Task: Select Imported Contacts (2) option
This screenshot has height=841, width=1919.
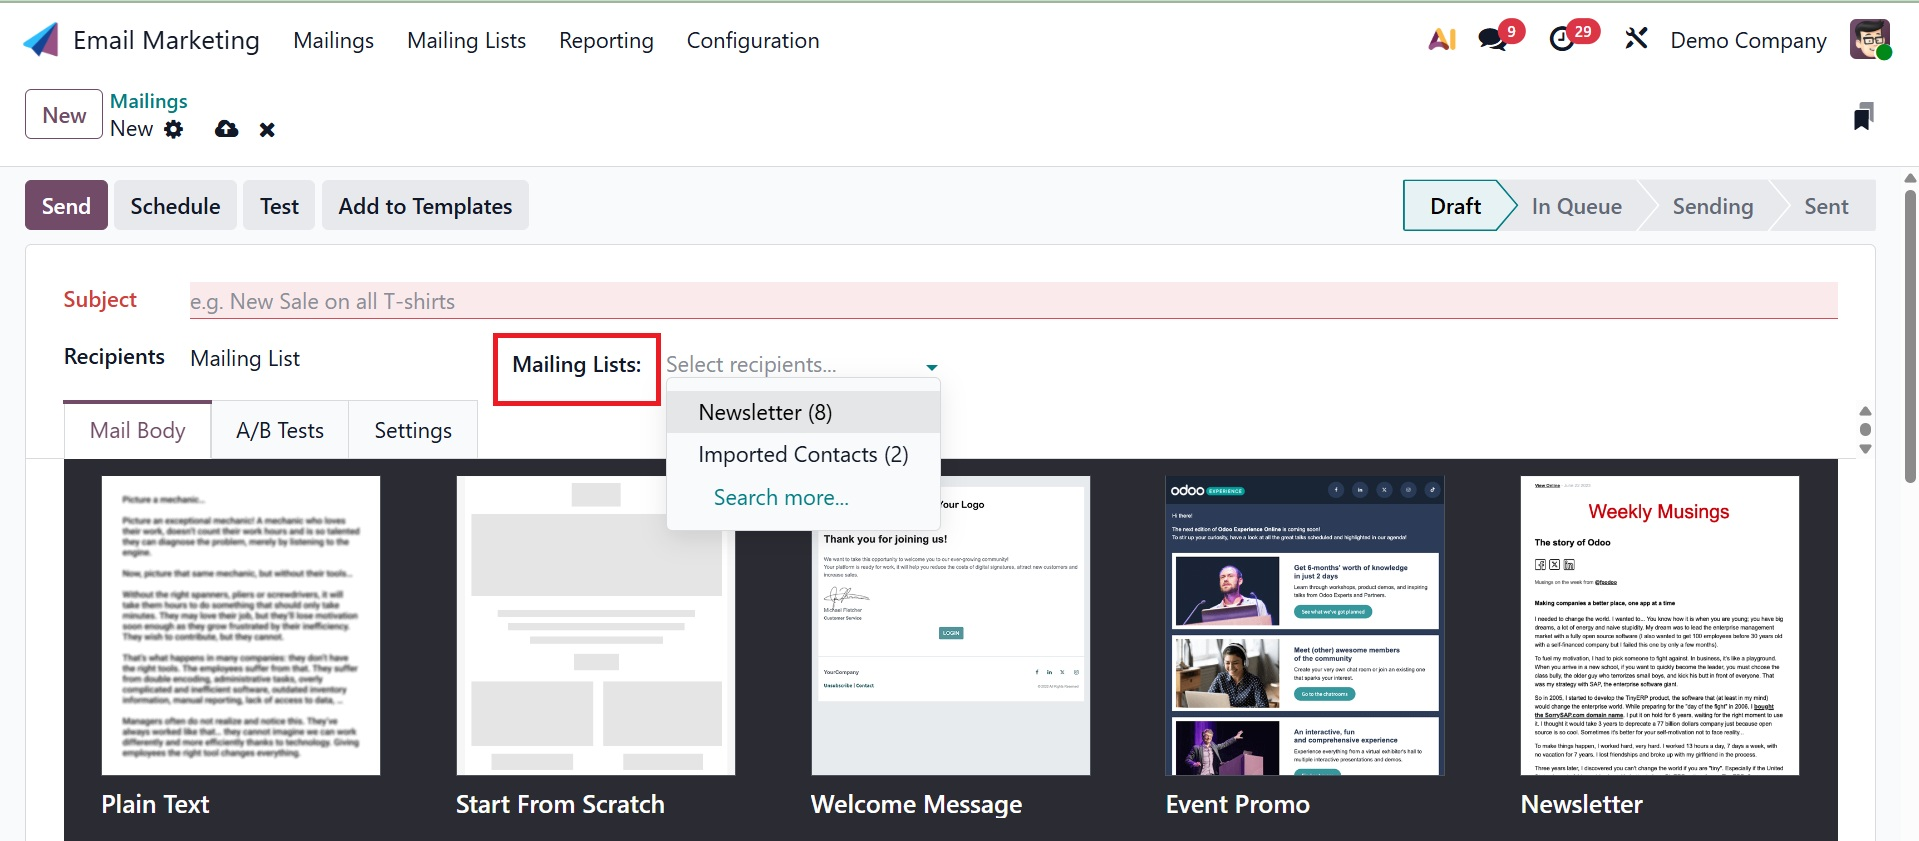Action: [803, 455]
